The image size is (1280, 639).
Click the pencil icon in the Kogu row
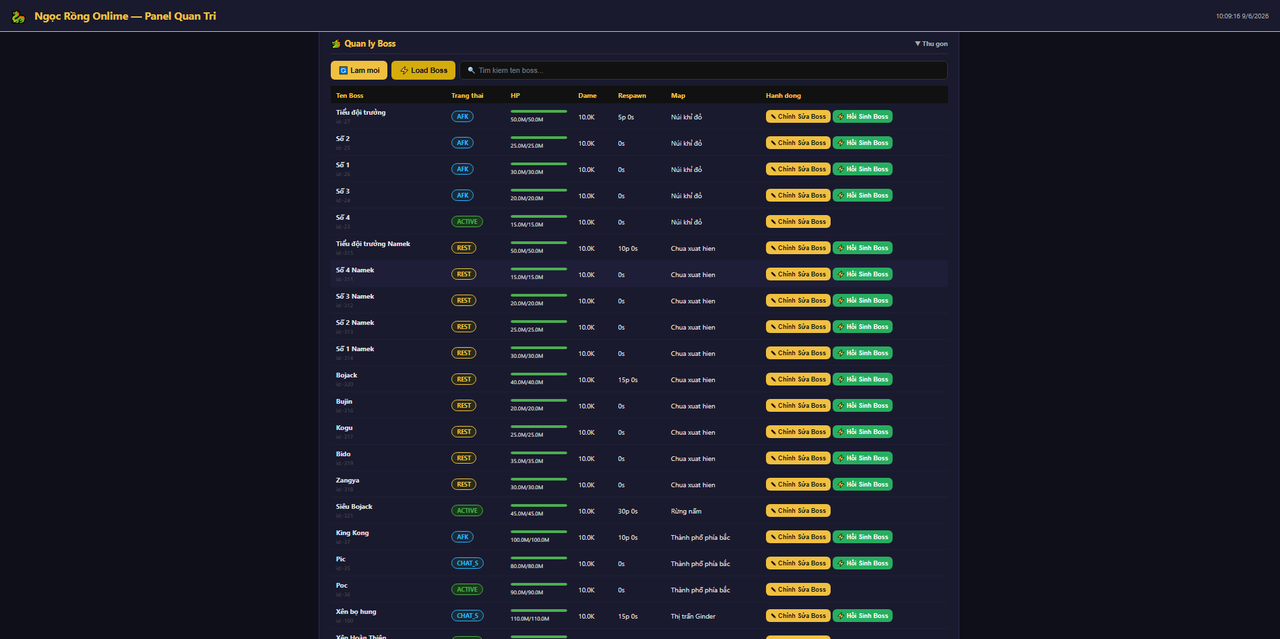tap(774, 432)
